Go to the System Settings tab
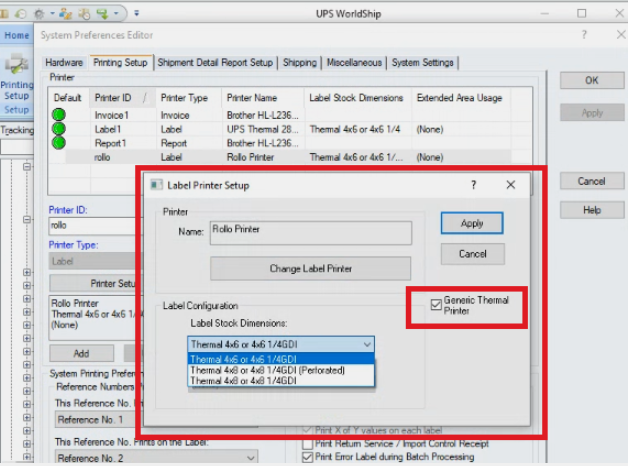 pos(423,62)
